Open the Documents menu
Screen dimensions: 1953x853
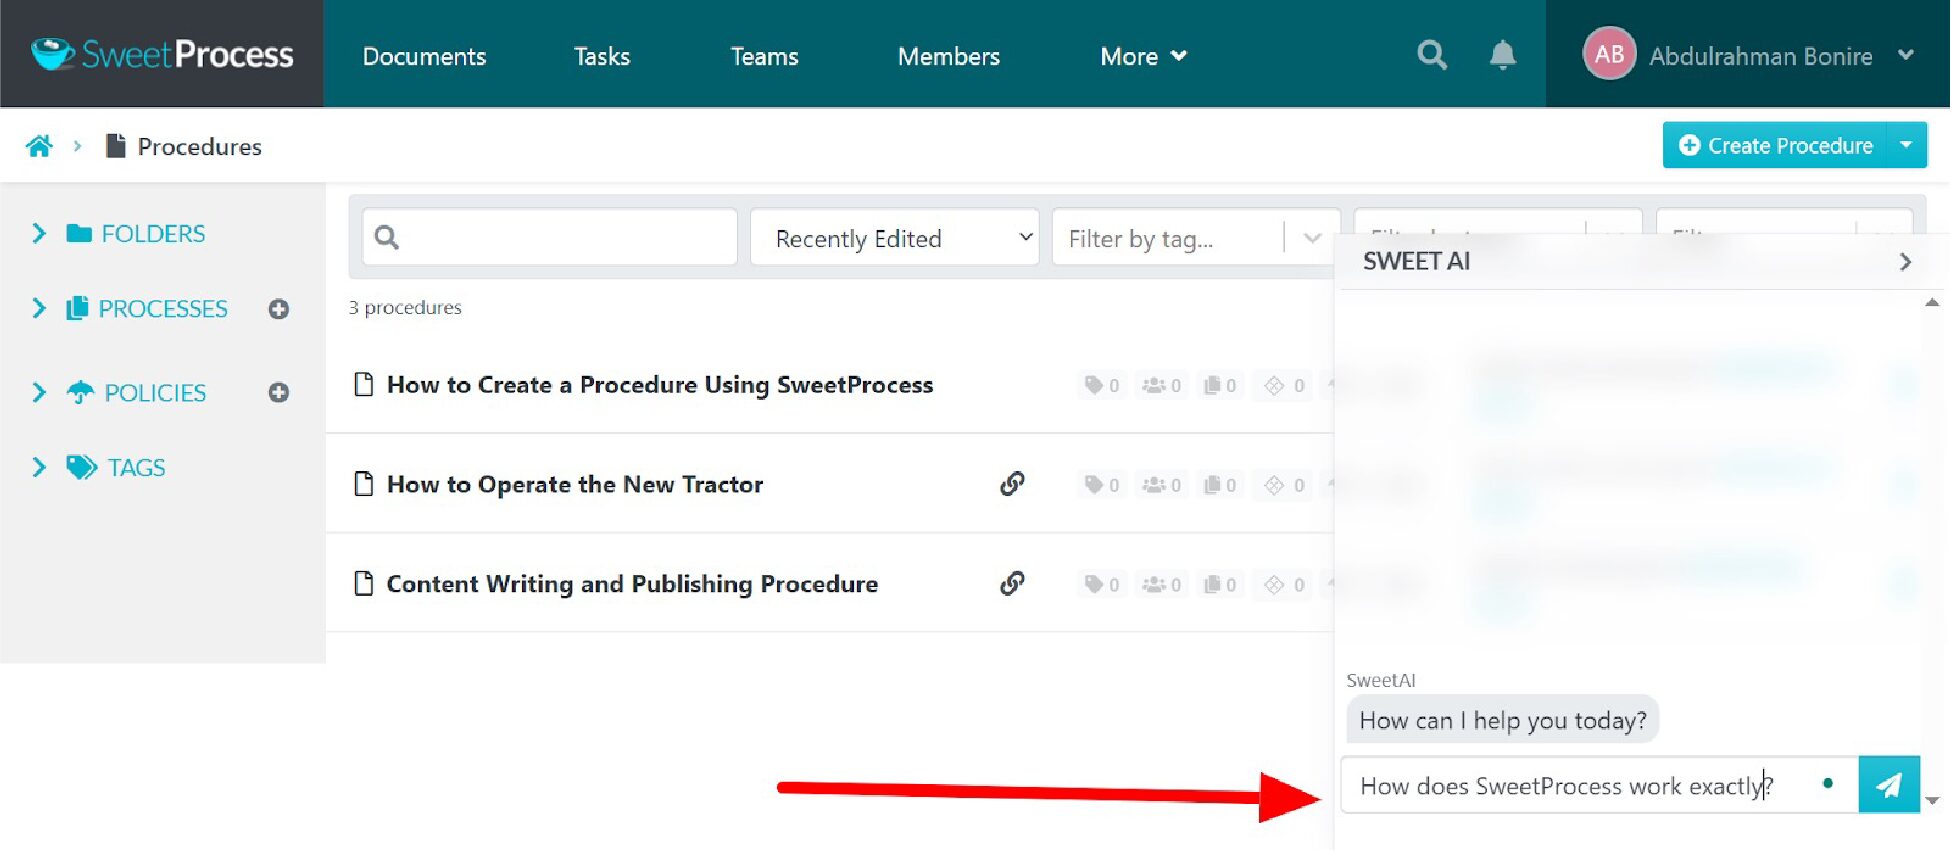tap(424, 56)
